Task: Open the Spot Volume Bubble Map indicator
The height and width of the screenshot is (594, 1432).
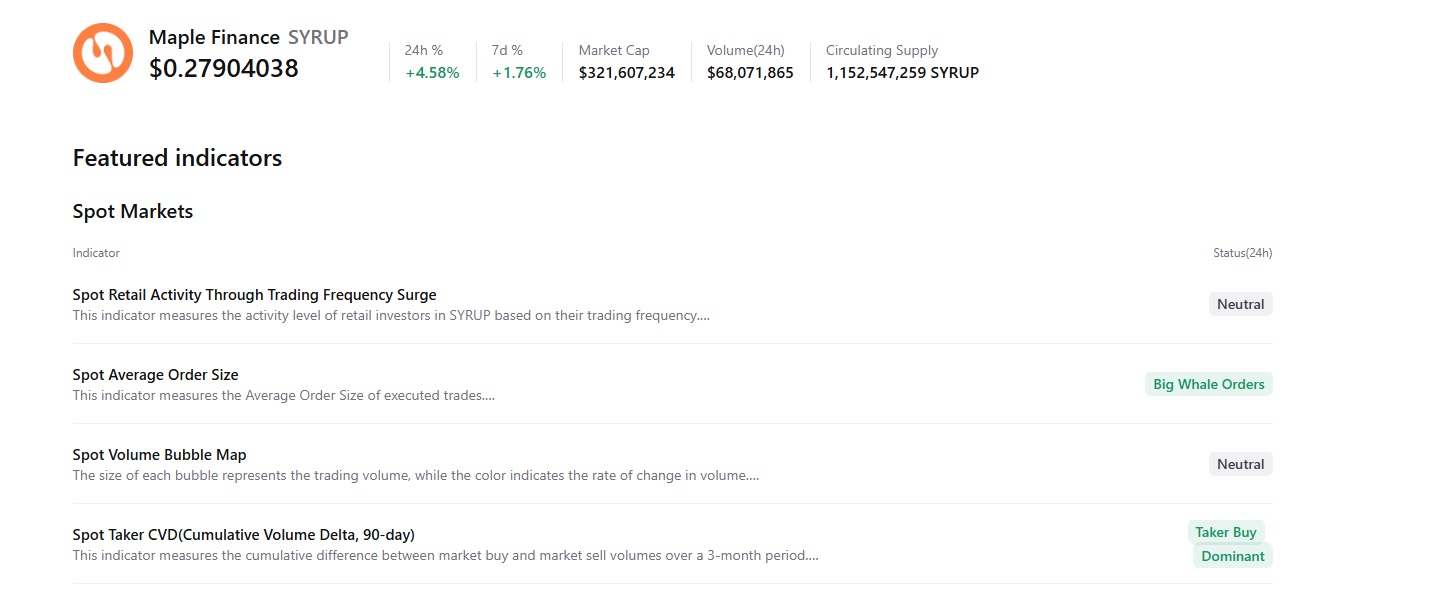Action: pos(159,454)
